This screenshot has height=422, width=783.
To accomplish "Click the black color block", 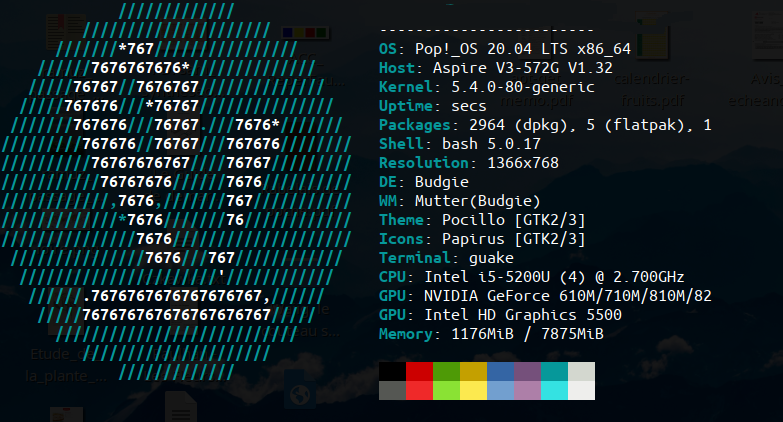I will [x=392, y=371].
